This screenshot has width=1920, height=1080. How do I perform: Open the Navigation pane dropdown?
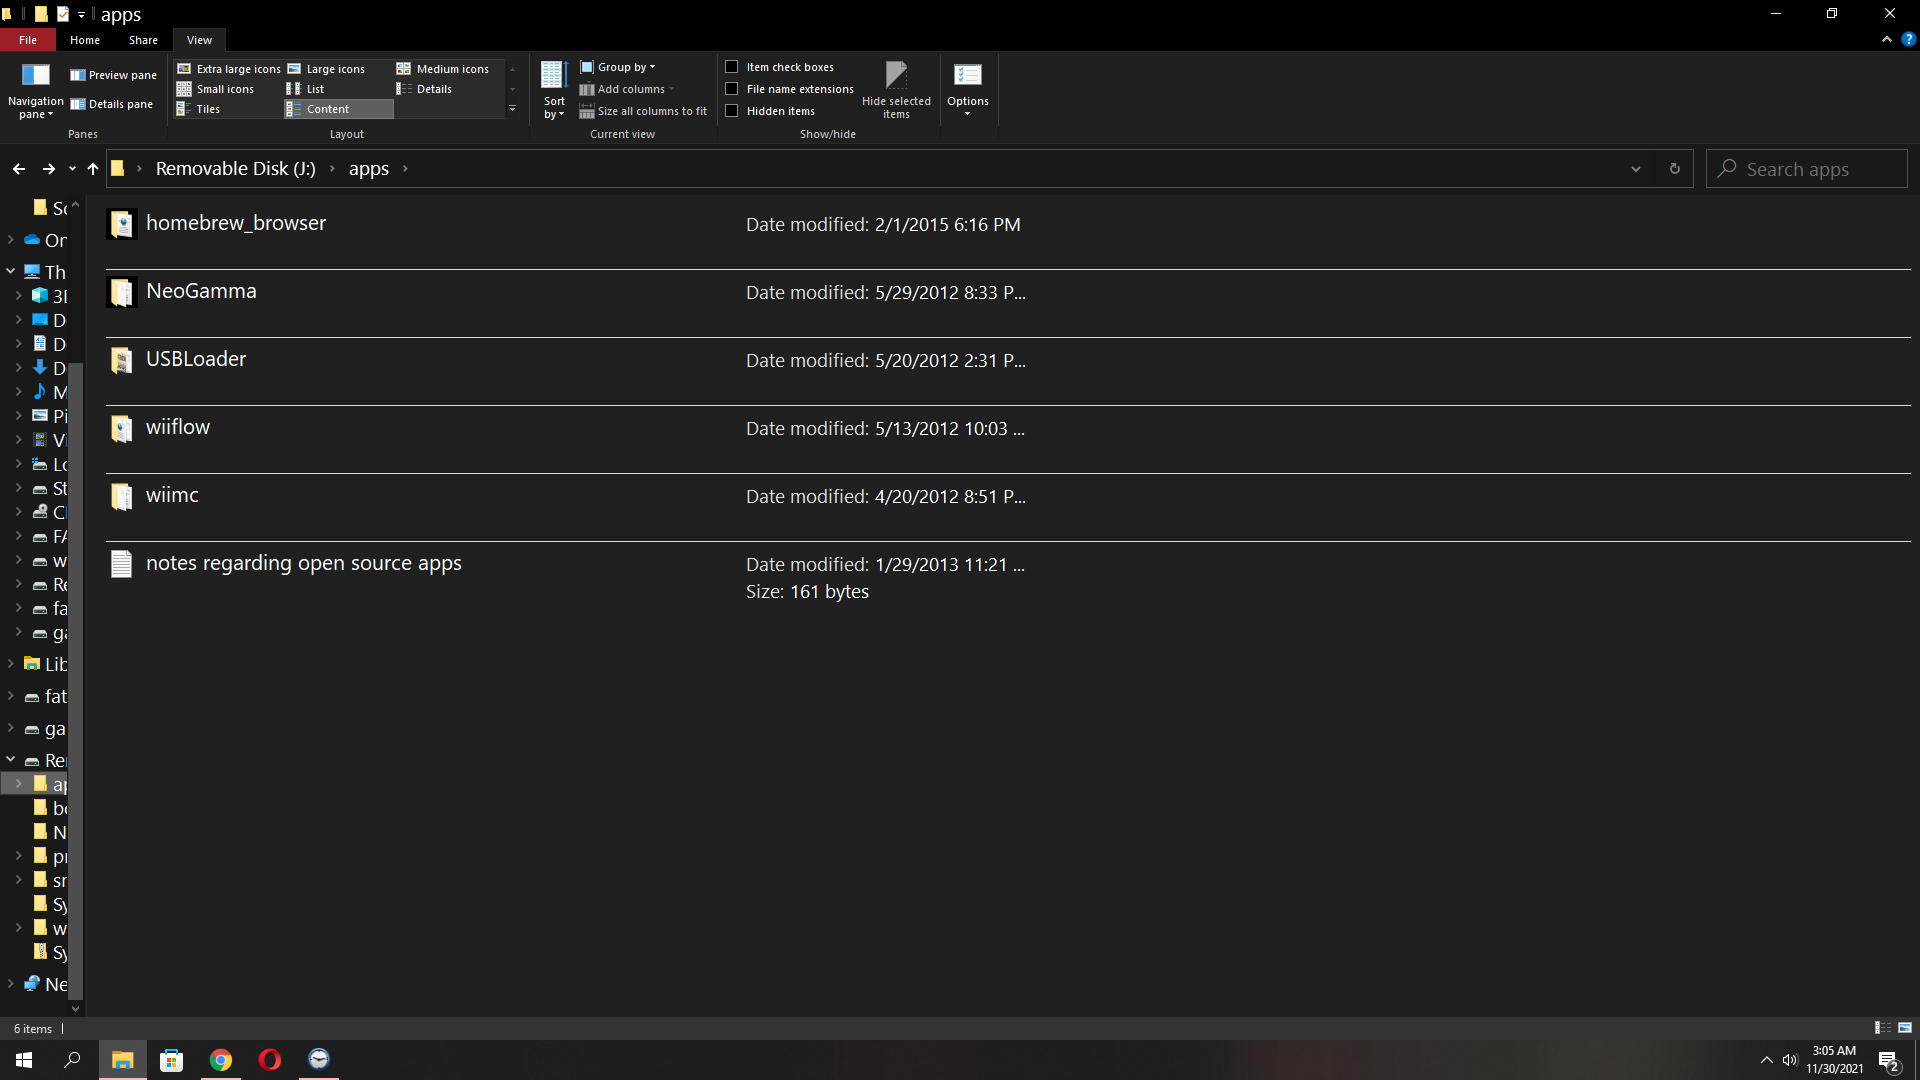(35, 90)
